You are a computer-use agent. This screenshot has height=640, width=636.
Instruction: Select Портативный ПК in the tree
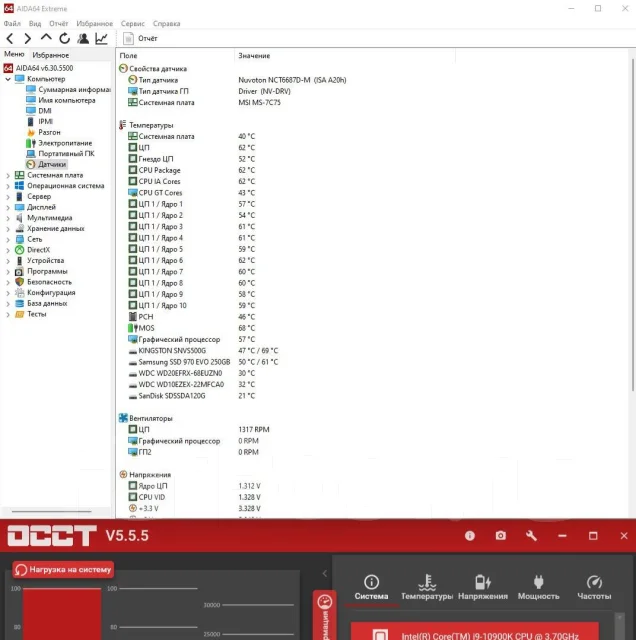point(60,154)
